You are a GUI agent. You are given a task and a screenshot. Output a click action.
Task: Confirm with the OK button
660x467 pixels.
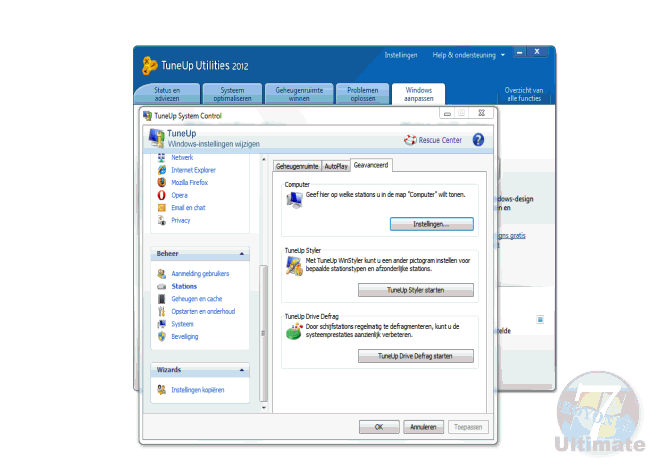point(379,427)
